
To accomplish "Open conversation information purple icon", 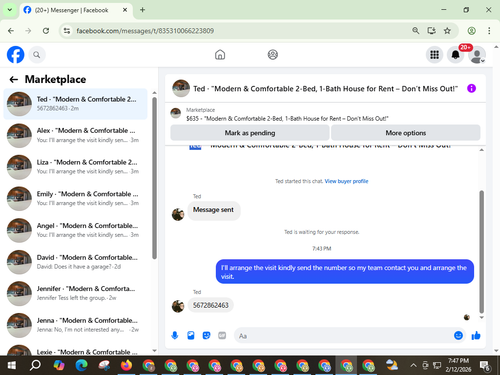I will [x=471, y=88].
